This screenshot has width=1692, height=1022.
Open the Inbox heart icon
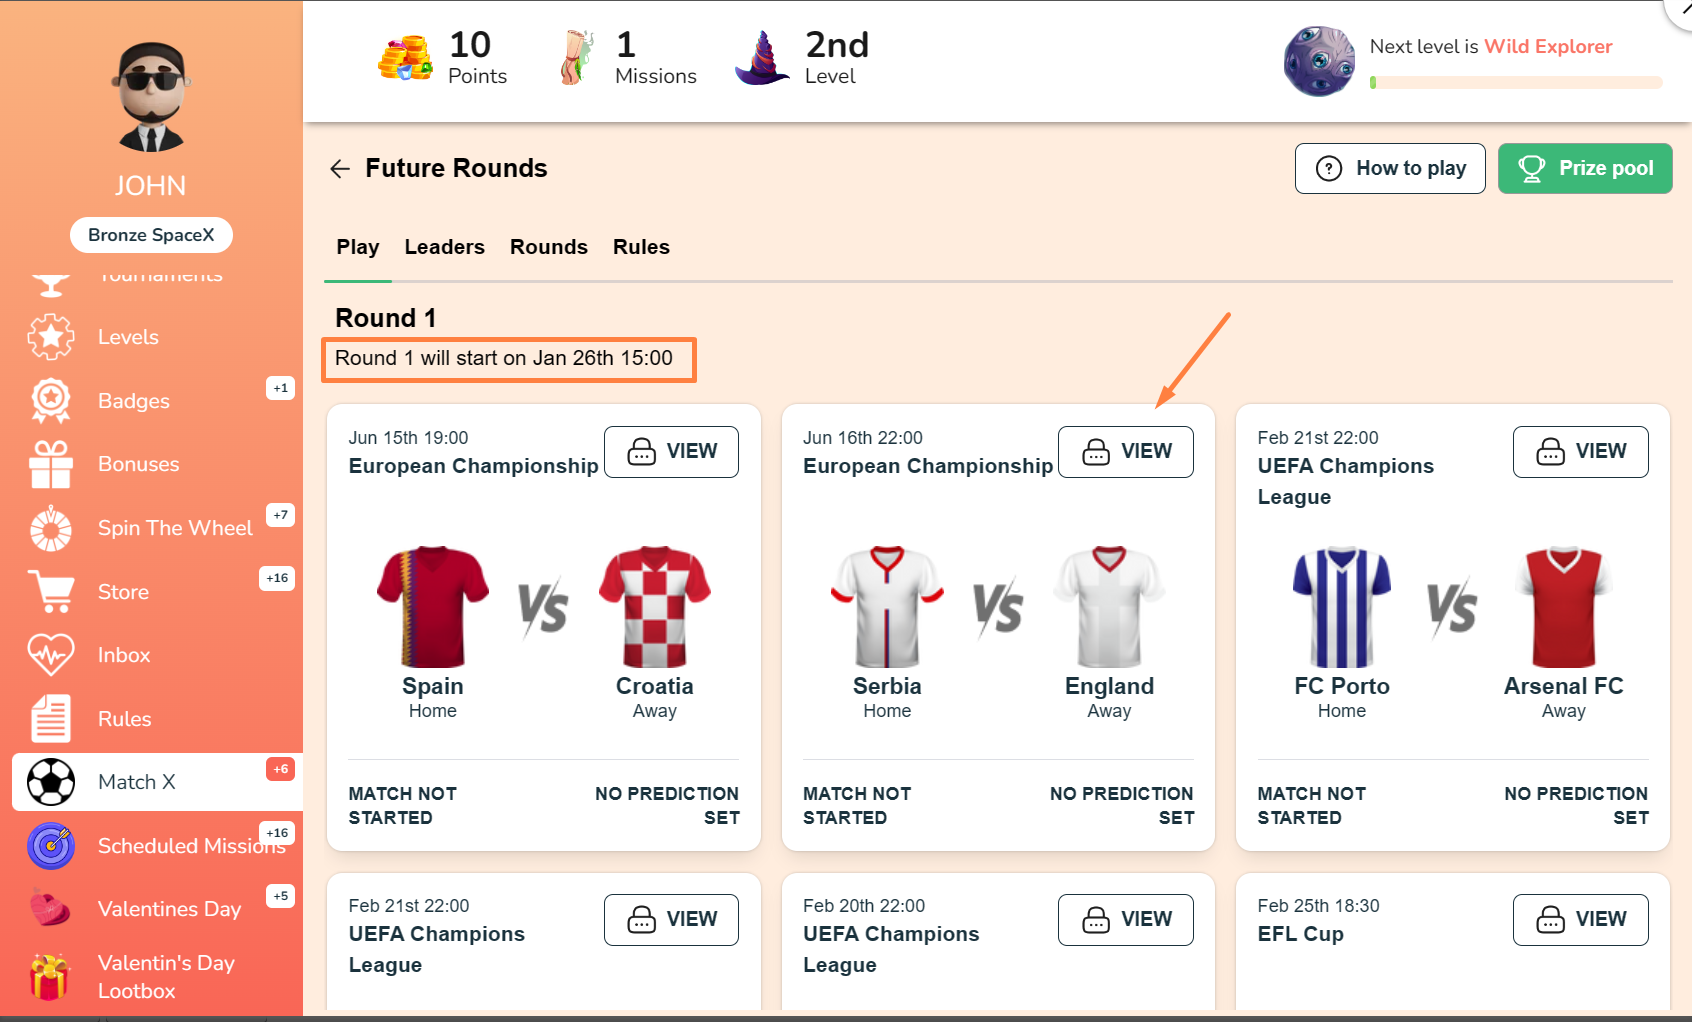pos(51,655)
